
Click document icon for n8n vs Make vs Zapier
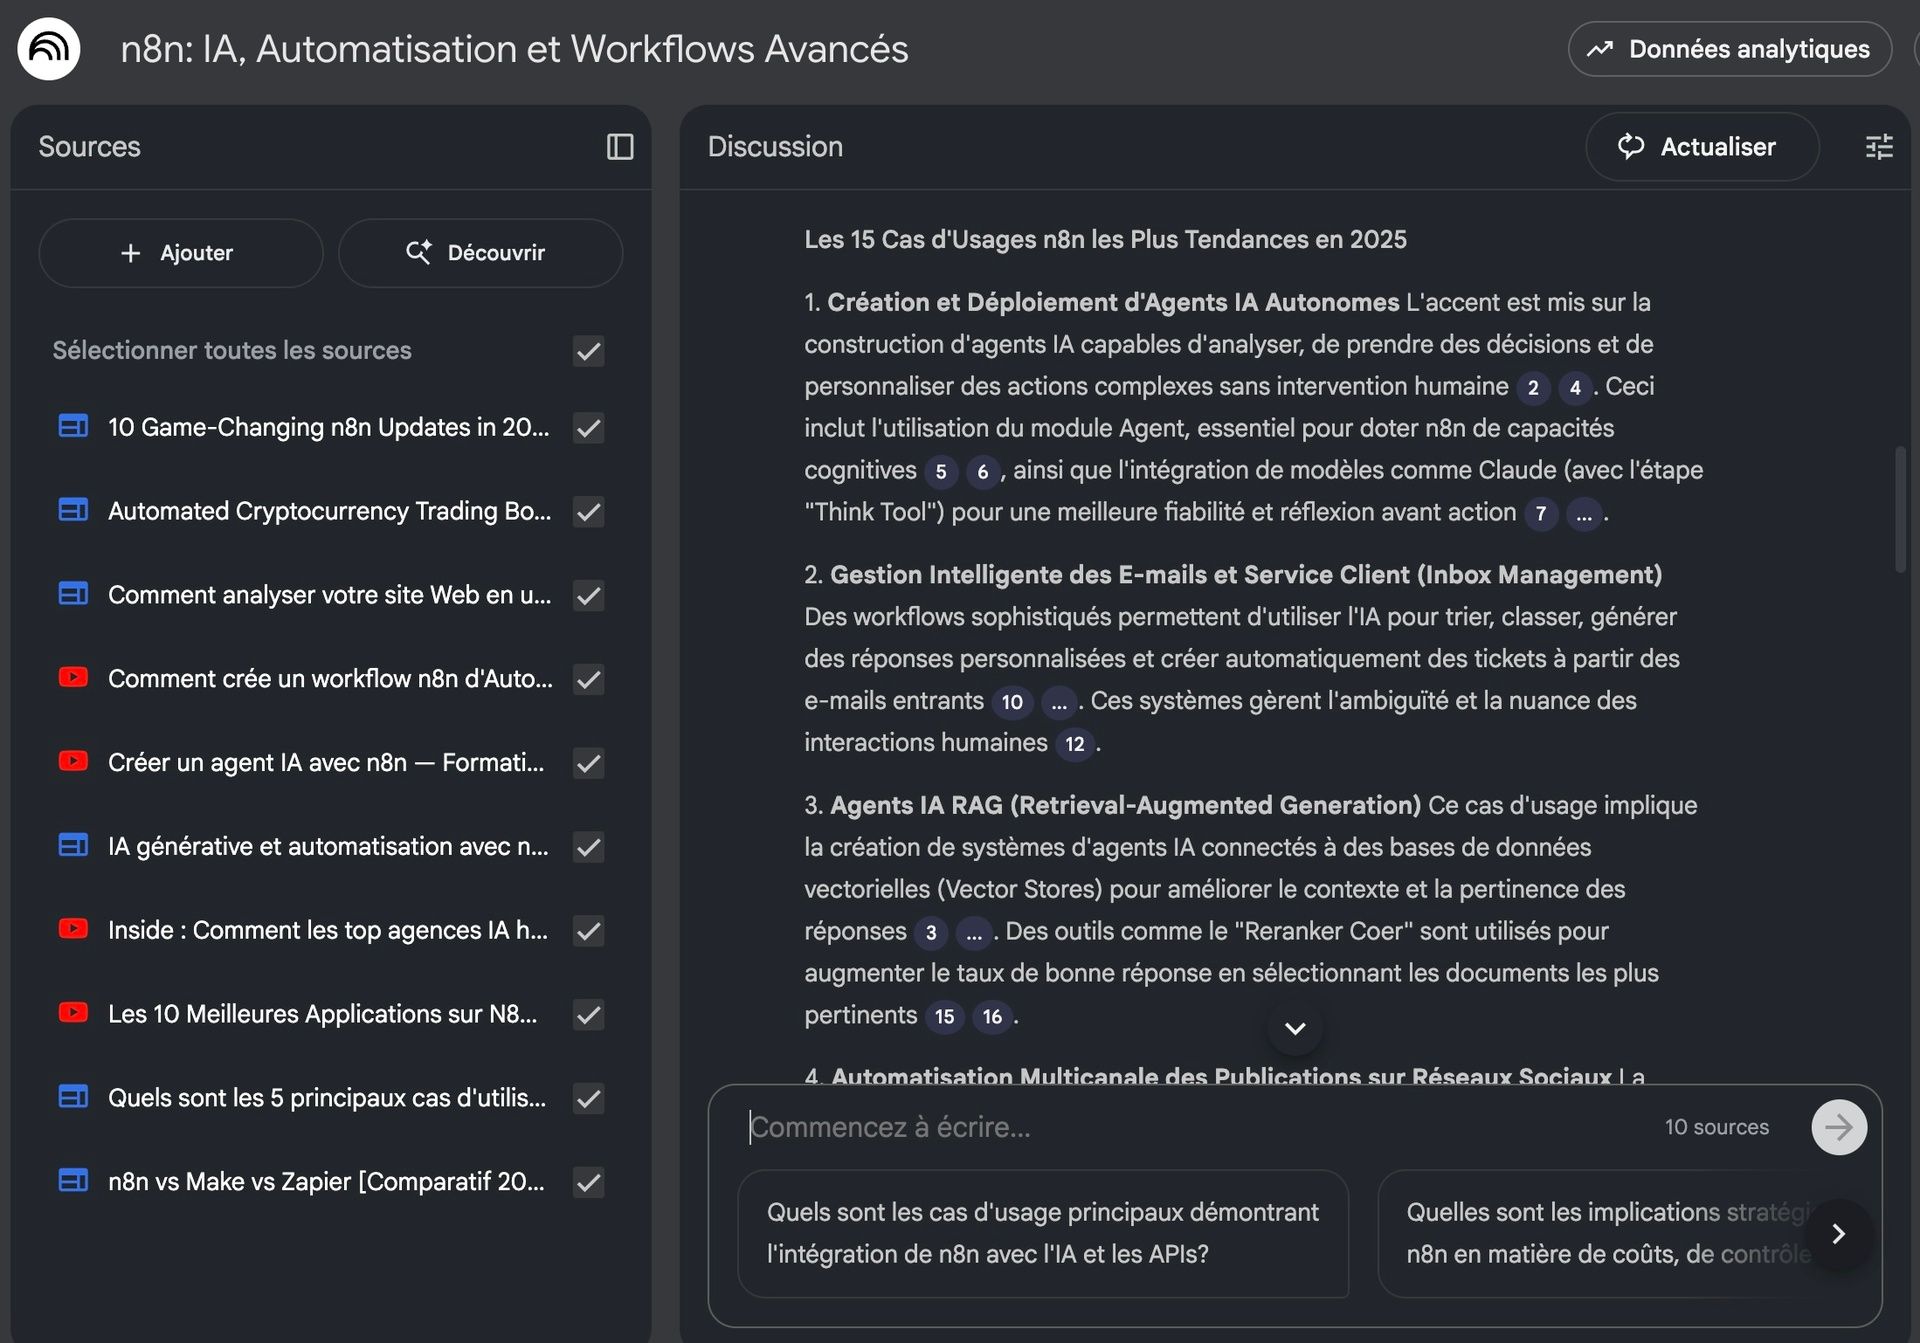(x=73, y=1181)
